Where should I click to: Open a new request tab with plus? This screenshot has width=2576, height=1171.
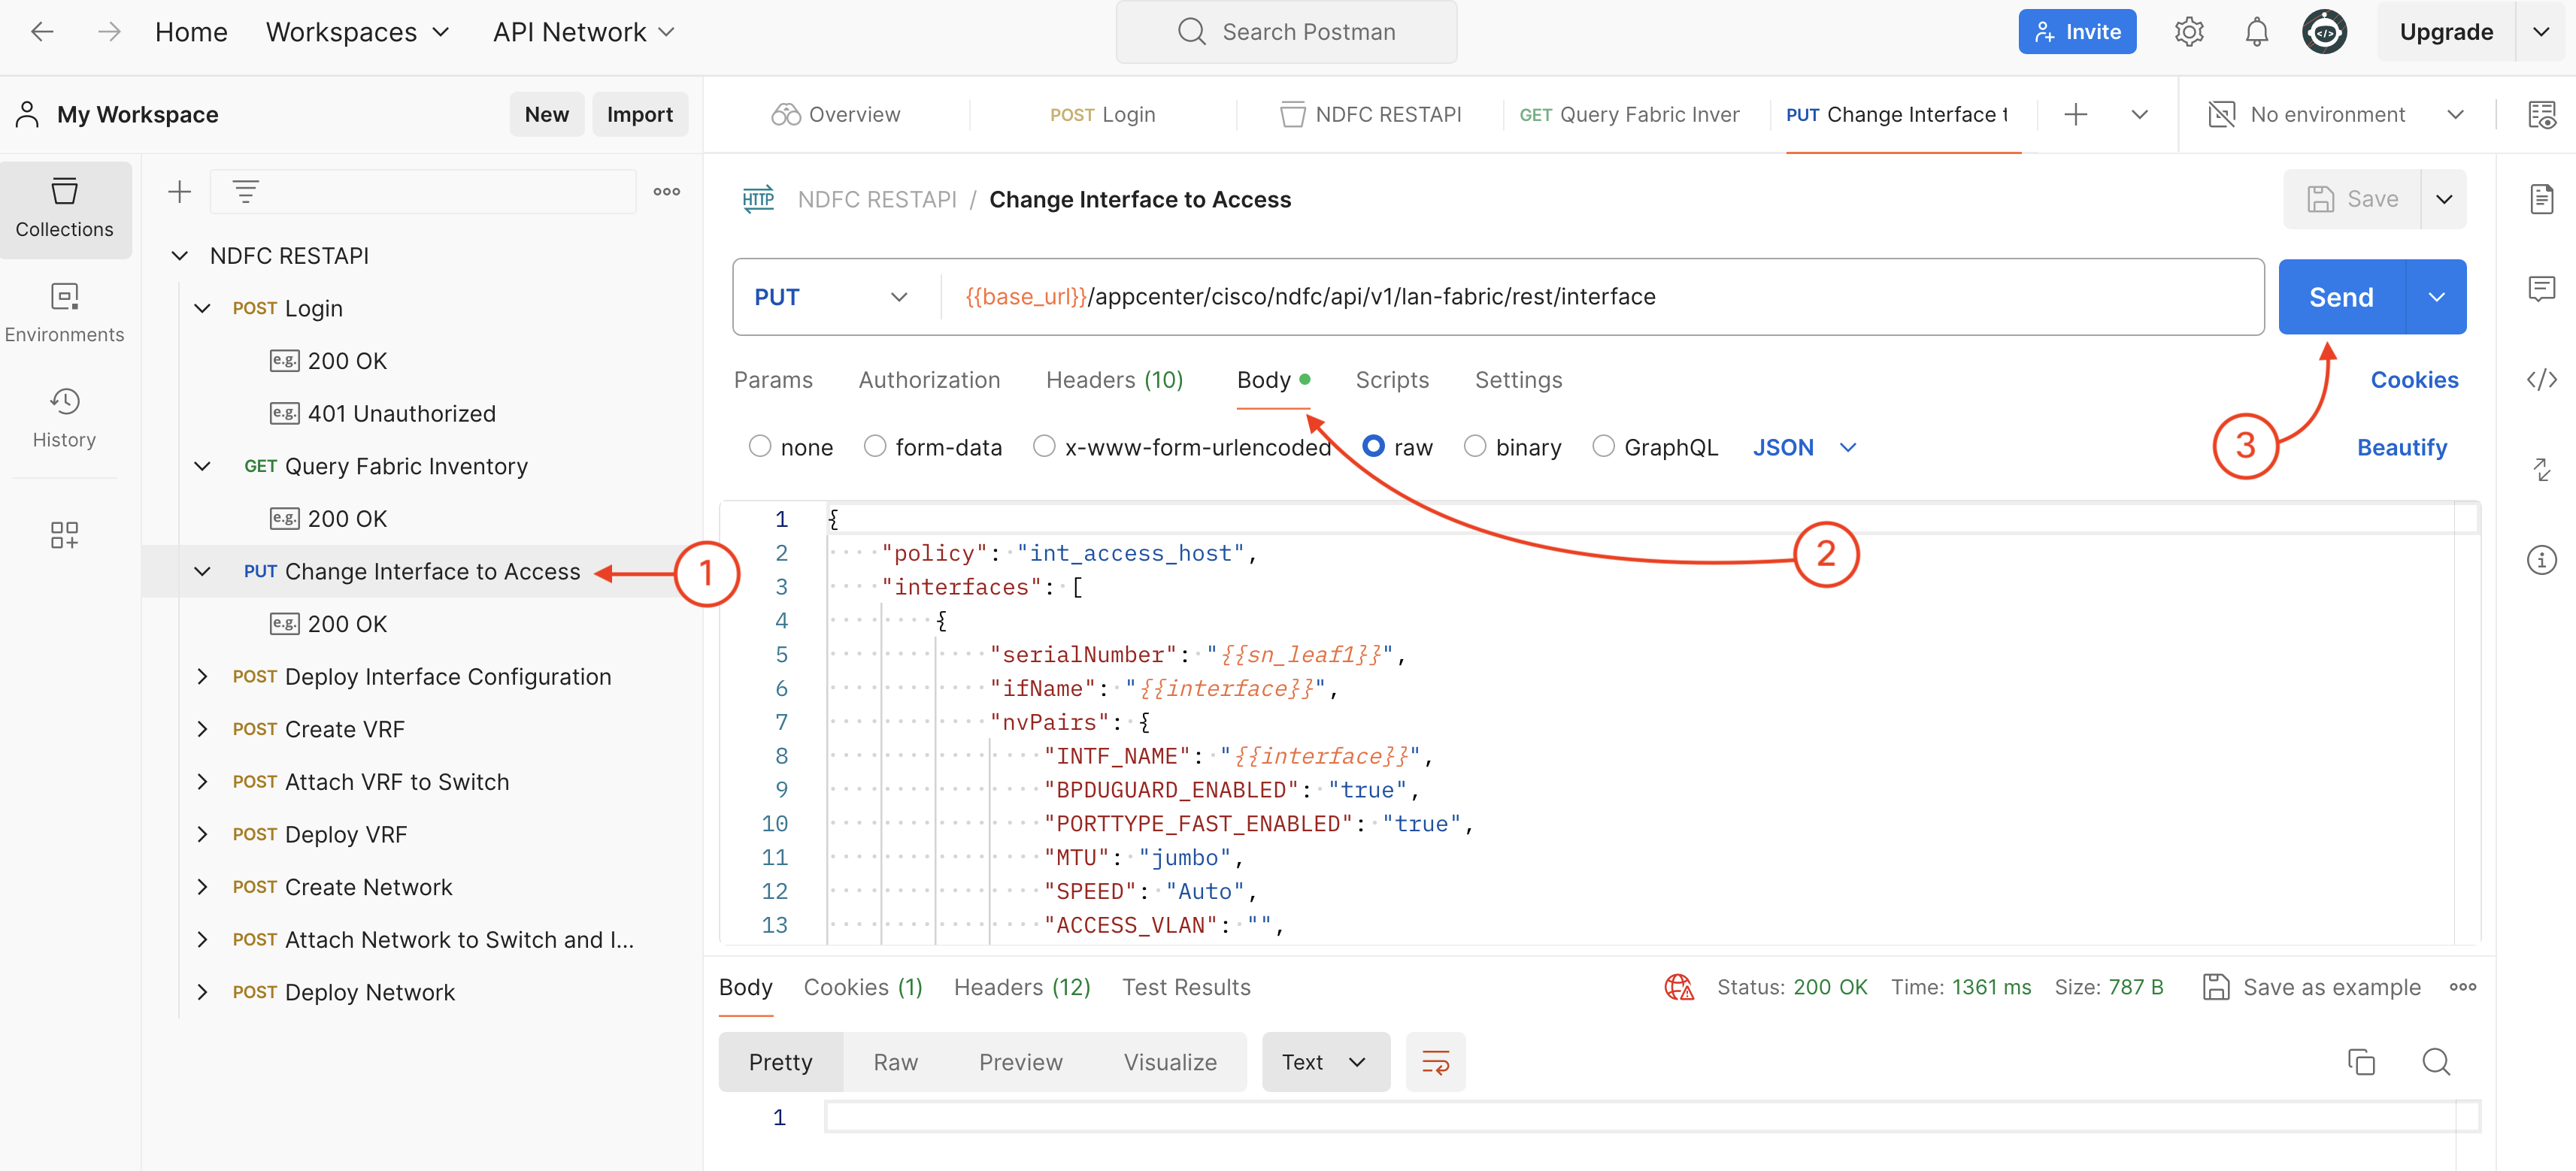[2076, 115]
